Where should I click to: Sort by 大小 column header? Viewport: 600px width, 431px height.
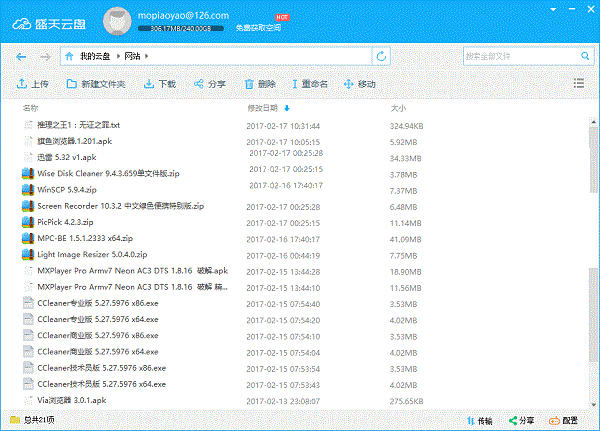click(398, 108)
